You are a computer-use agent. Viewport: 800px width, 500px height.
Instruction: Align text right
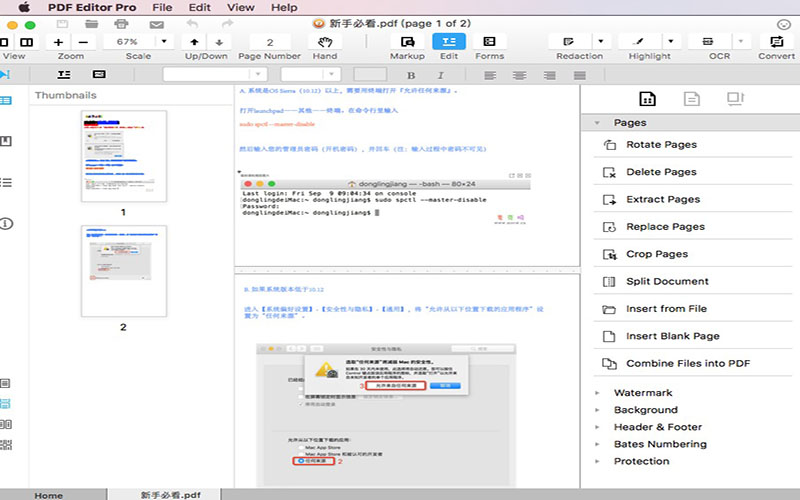click(549, 76)
